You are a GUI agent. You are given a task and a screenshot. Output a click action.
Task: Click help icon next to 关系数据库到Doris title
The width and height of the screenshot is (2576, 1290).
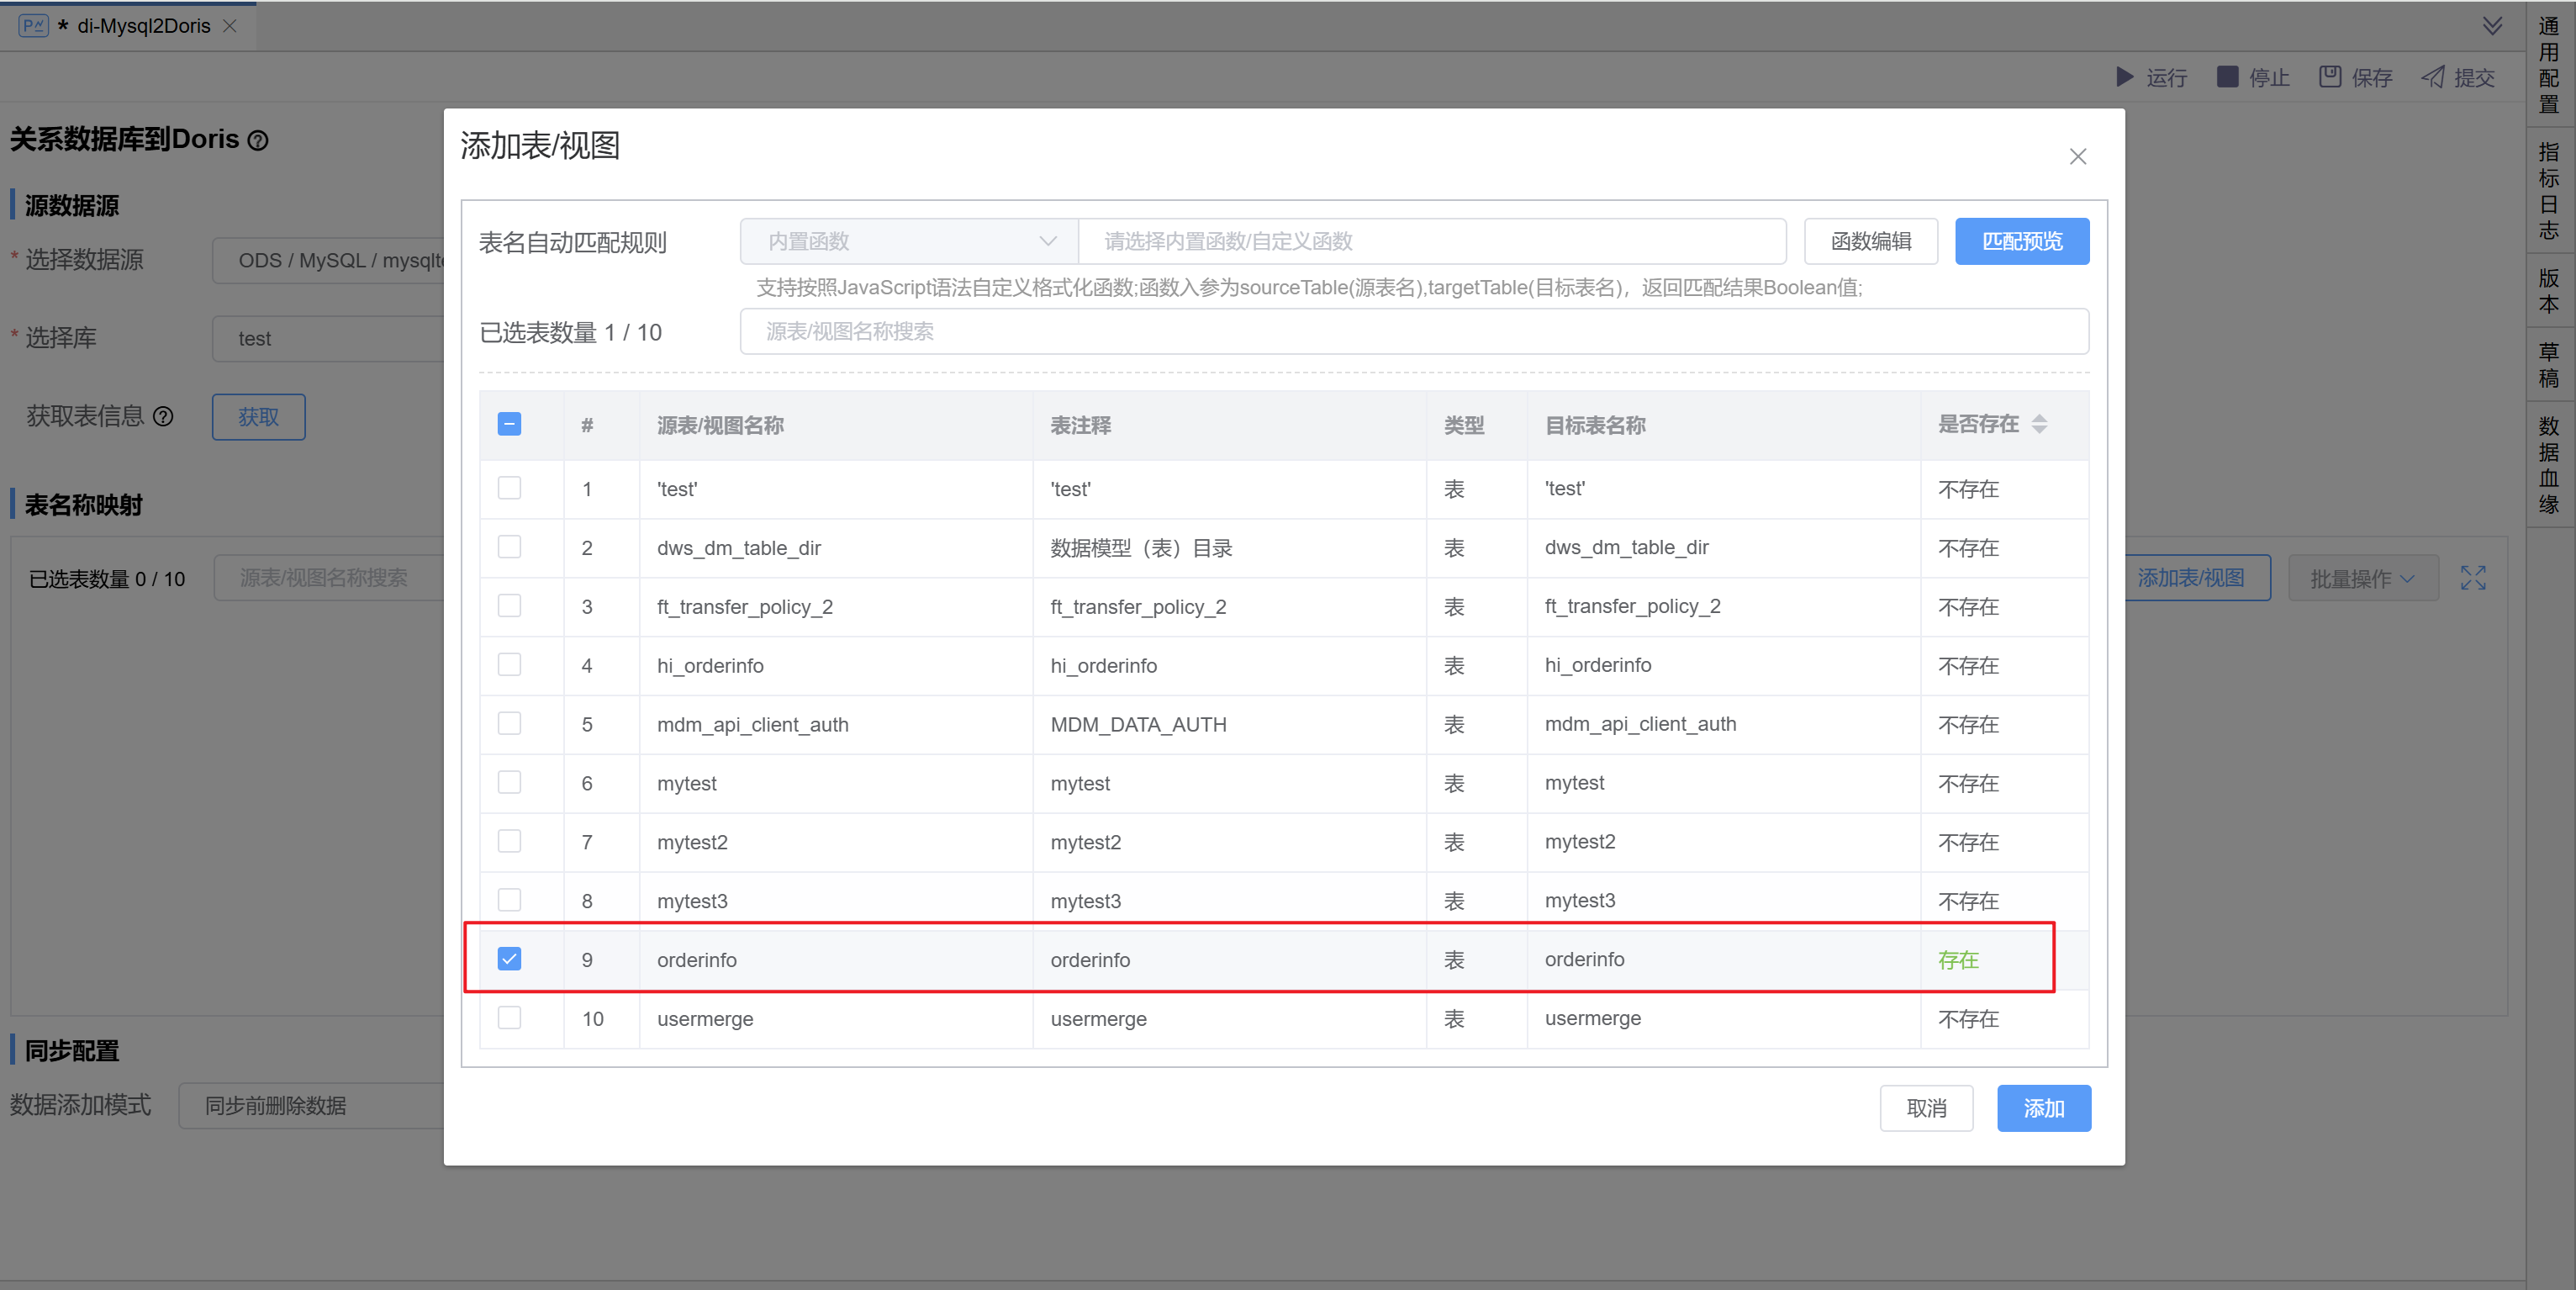tap(258, 141)
